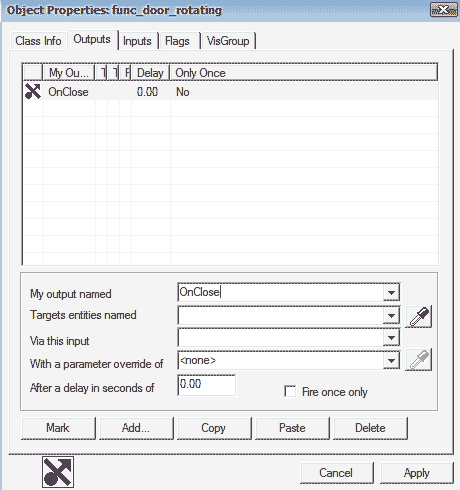Cancel the Object Properties dialog

coord(336,473)
